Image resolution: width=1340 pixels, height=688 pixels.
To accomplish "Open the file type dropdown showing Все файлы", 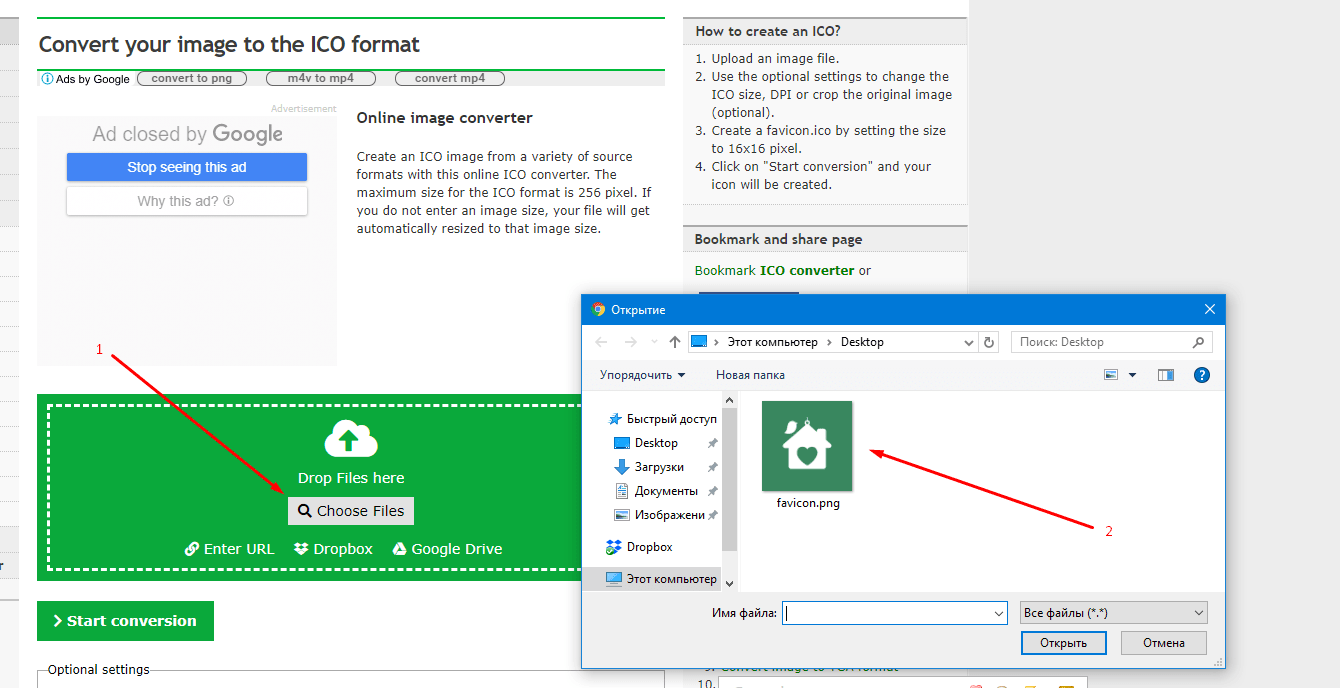I will (1113, 612).
